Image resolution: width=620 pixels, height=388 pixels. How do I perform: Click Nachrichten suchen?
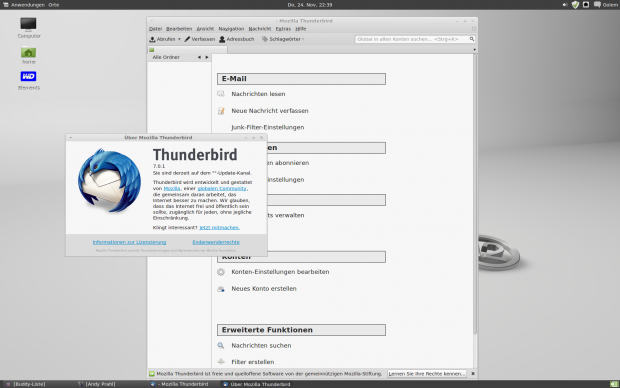click(261, 346)
